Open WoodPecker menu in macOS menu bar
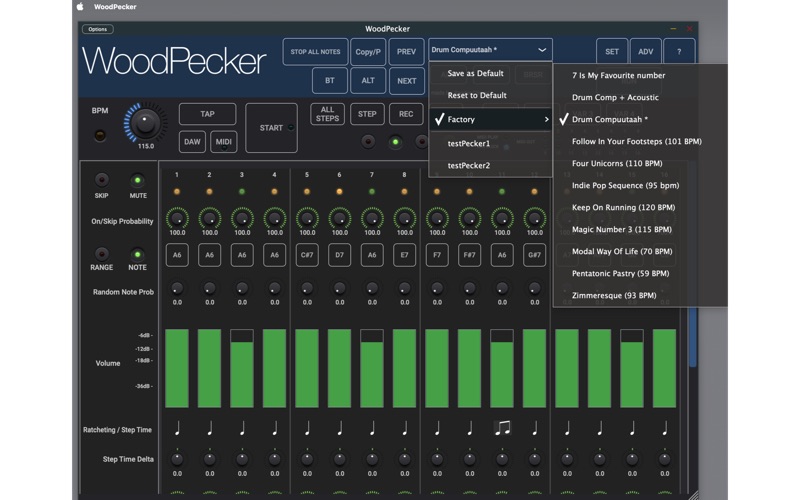This screenshot has height=500, width=800. click(x=115, y=7)
